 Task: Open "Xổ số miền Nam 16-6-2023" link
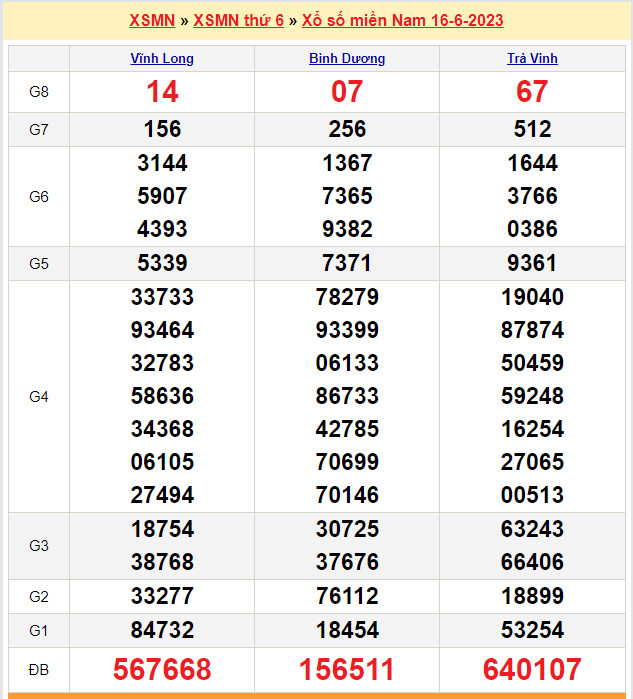click(402, 20)
